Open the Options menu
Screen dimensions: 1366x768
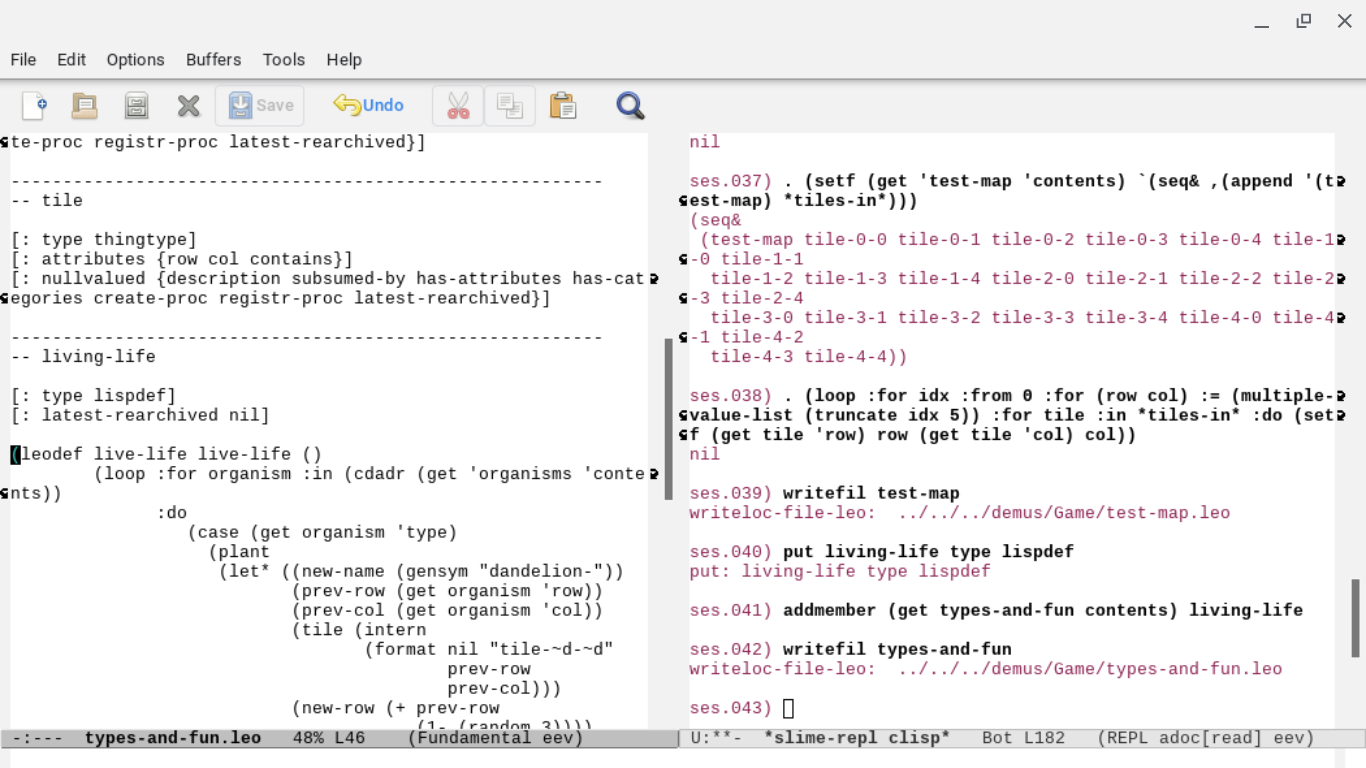coord(135,60)
